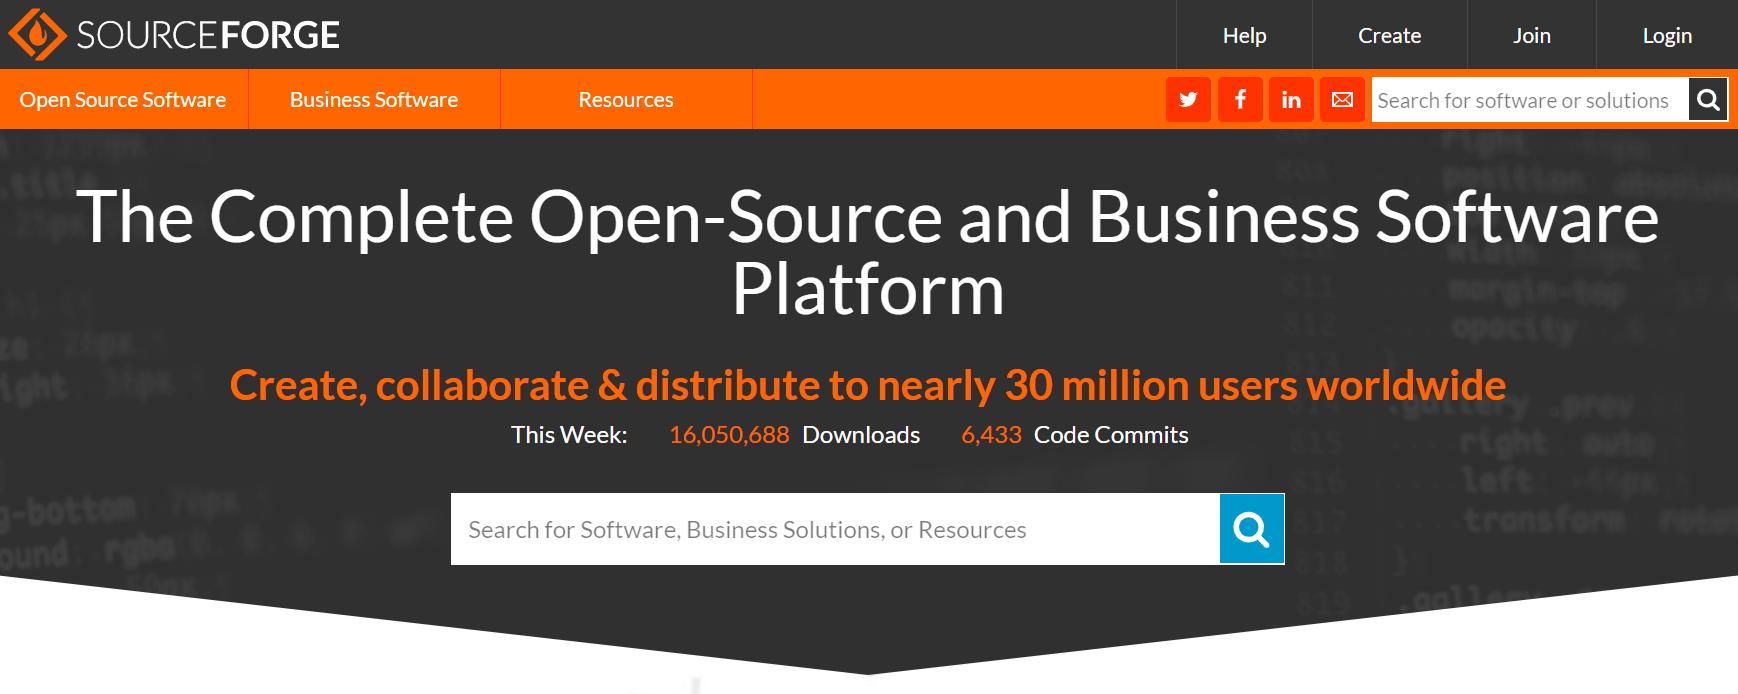Expand the Resources menu
The width and height of the screenshot is (1738, 694).
[x=626, y=100]
